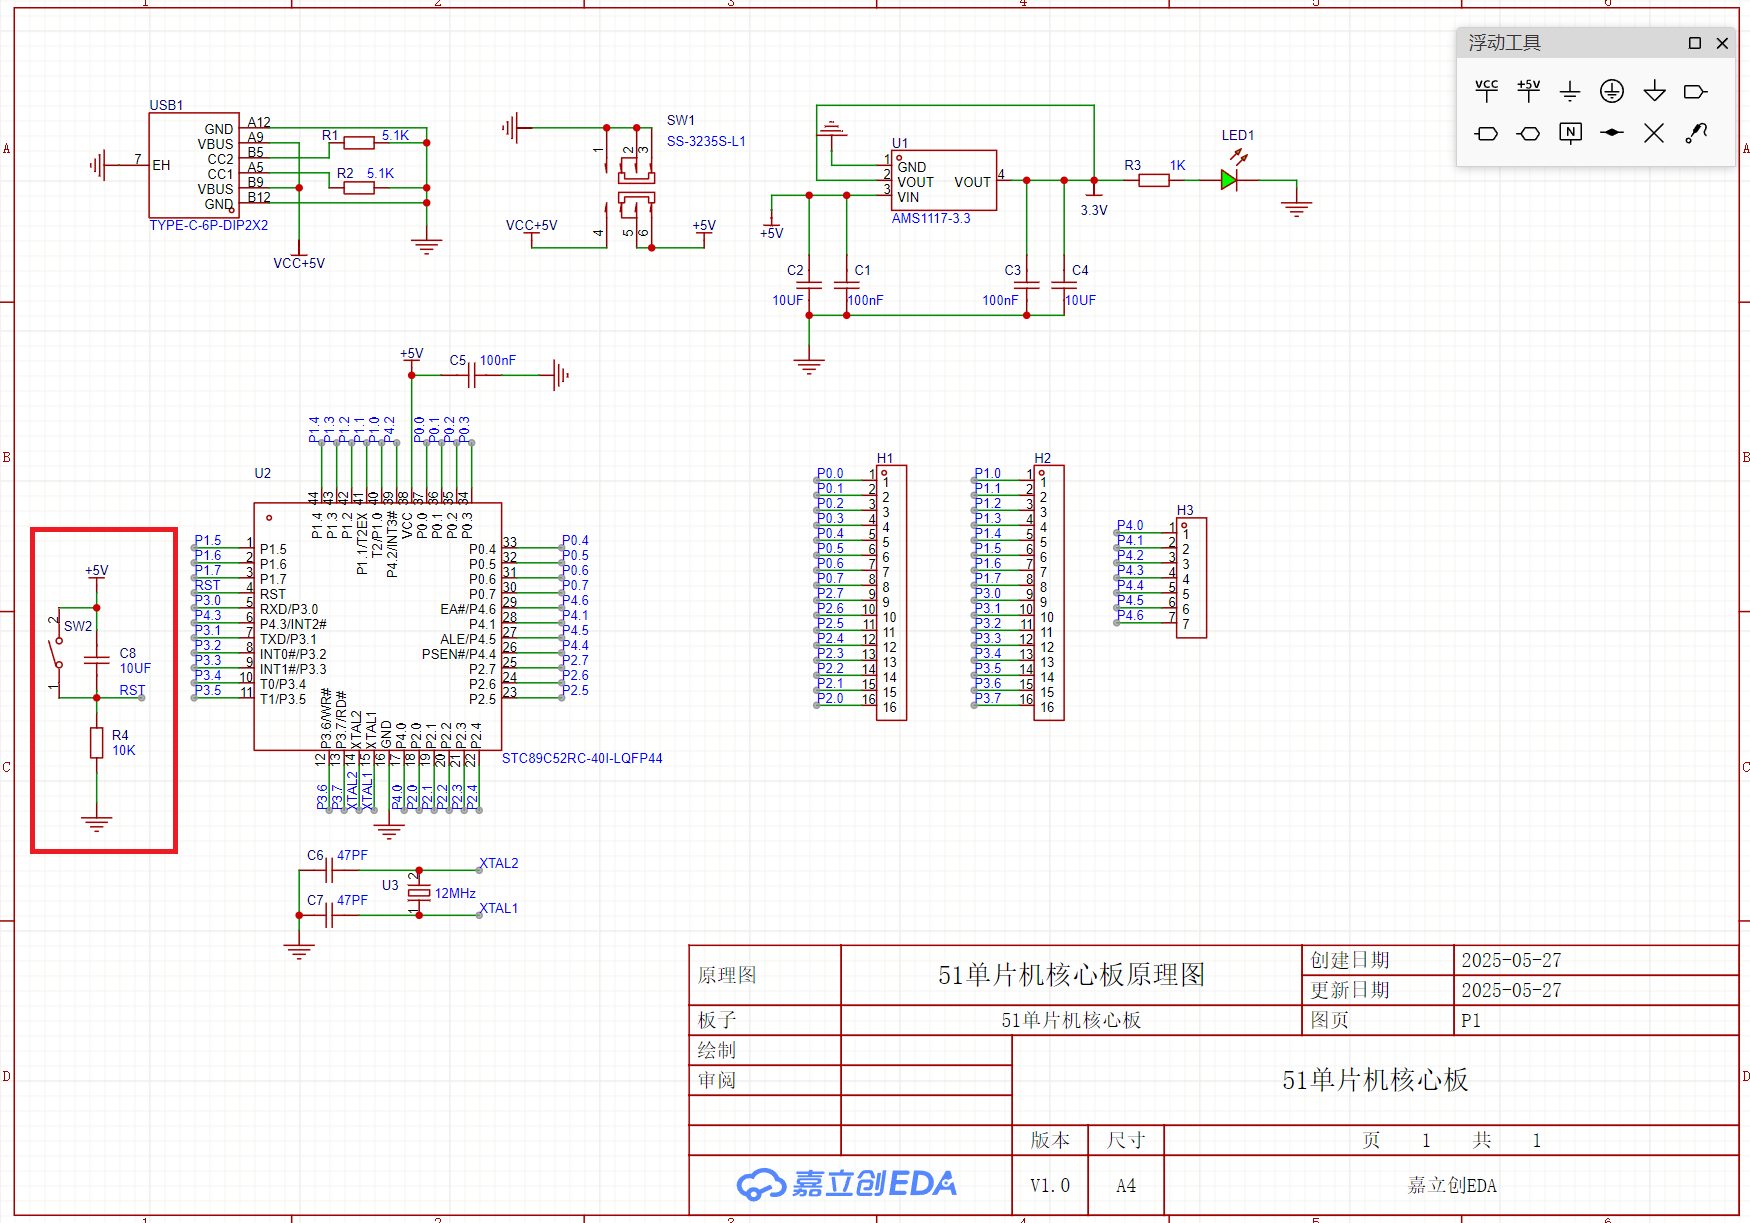Select the green LED1 diode symbol
The image size is (1750, 1223).
tap(1231, 180)
